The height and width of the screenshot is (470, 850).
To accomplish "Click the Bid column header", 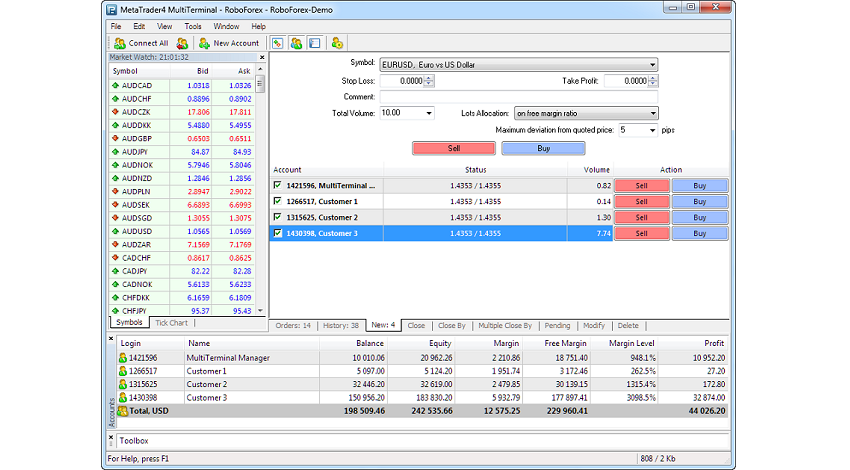I will tap(202, 71).
